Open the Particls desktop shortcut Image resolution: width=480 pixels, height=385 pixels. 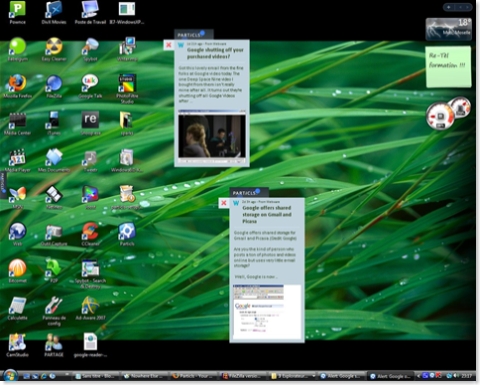pos(127,234)
